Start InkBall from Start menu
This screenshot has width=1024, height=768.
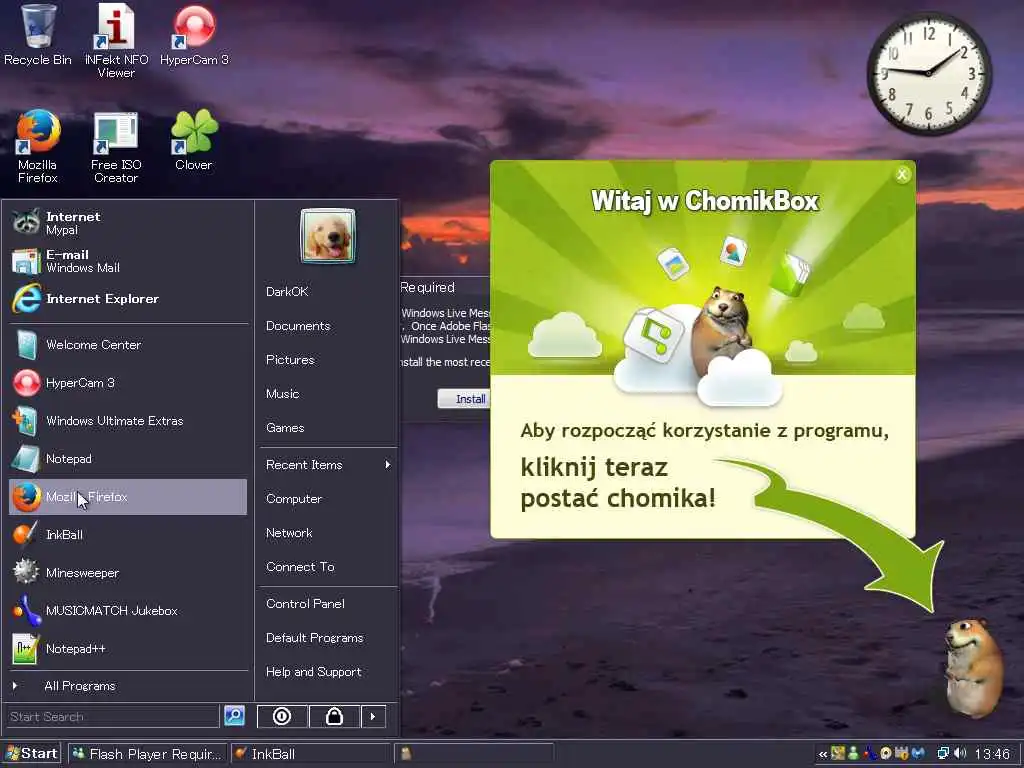point(128,535)
